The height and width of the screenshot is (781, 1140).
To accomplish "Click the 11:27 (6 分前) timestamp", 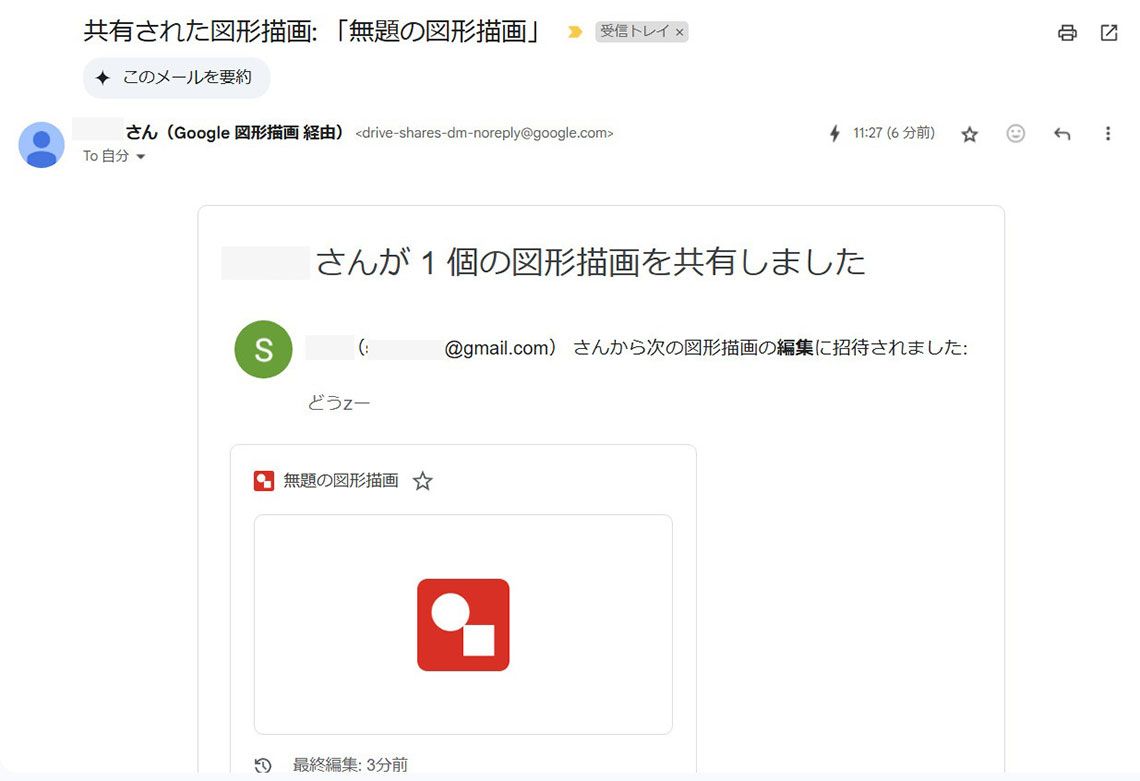I will coord(894,133).
